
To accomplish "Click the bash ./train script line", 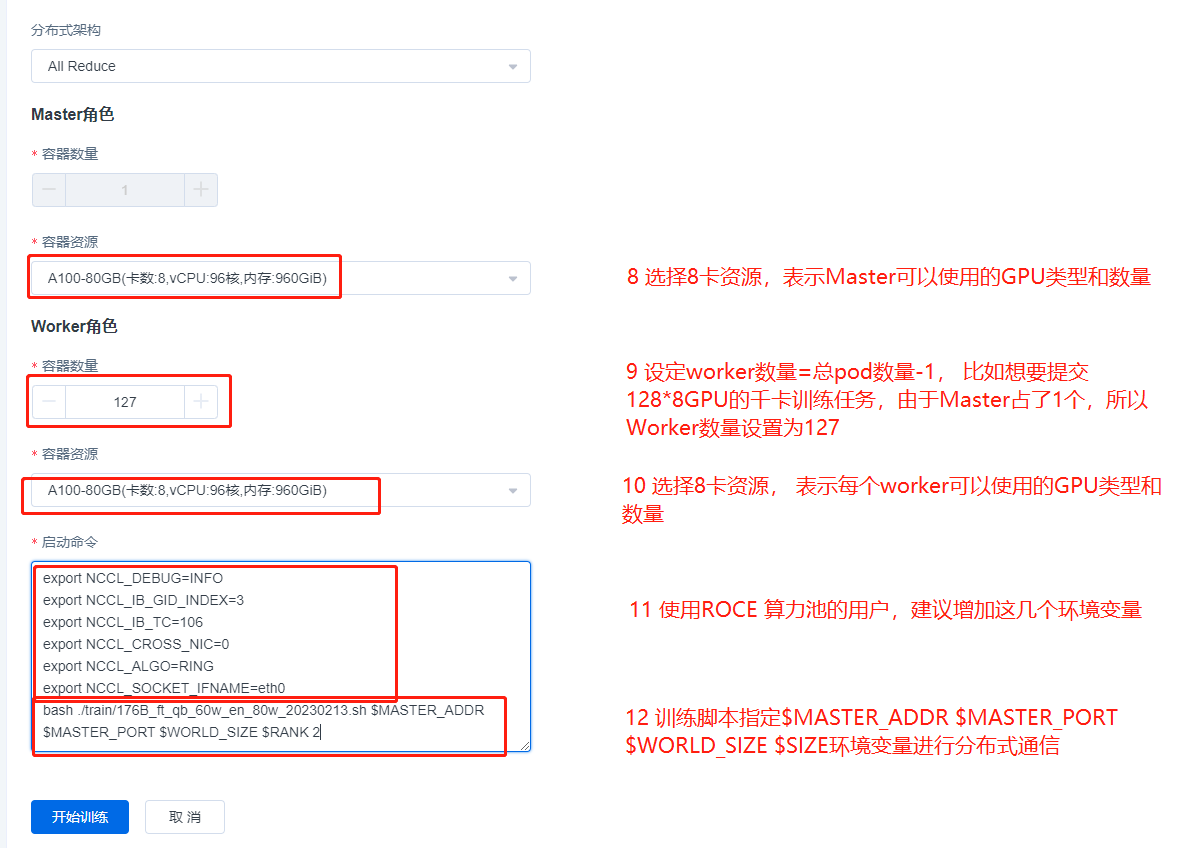I will pos(263,710).
